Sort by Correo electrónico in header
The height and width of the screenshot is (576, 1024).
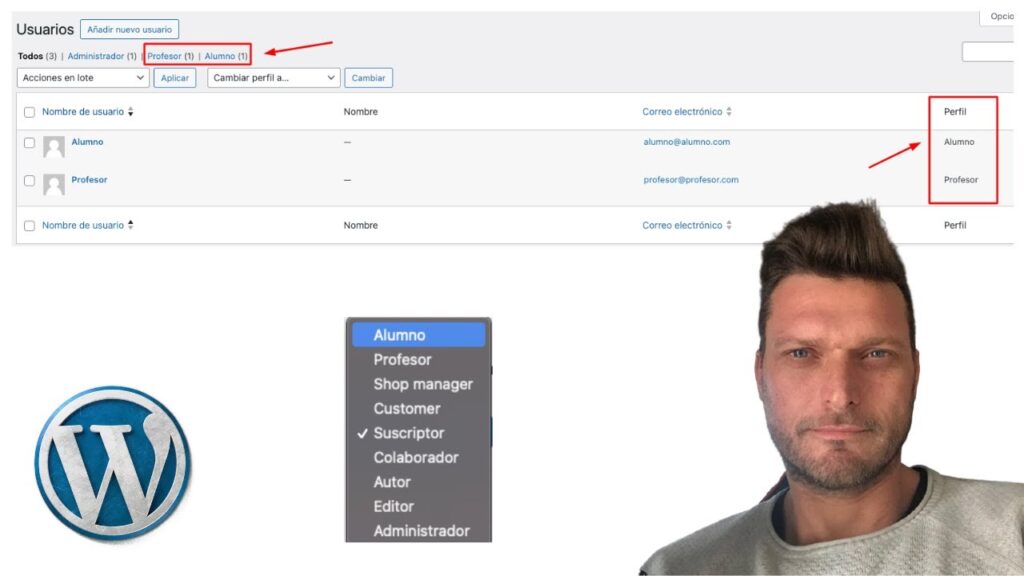682,112
